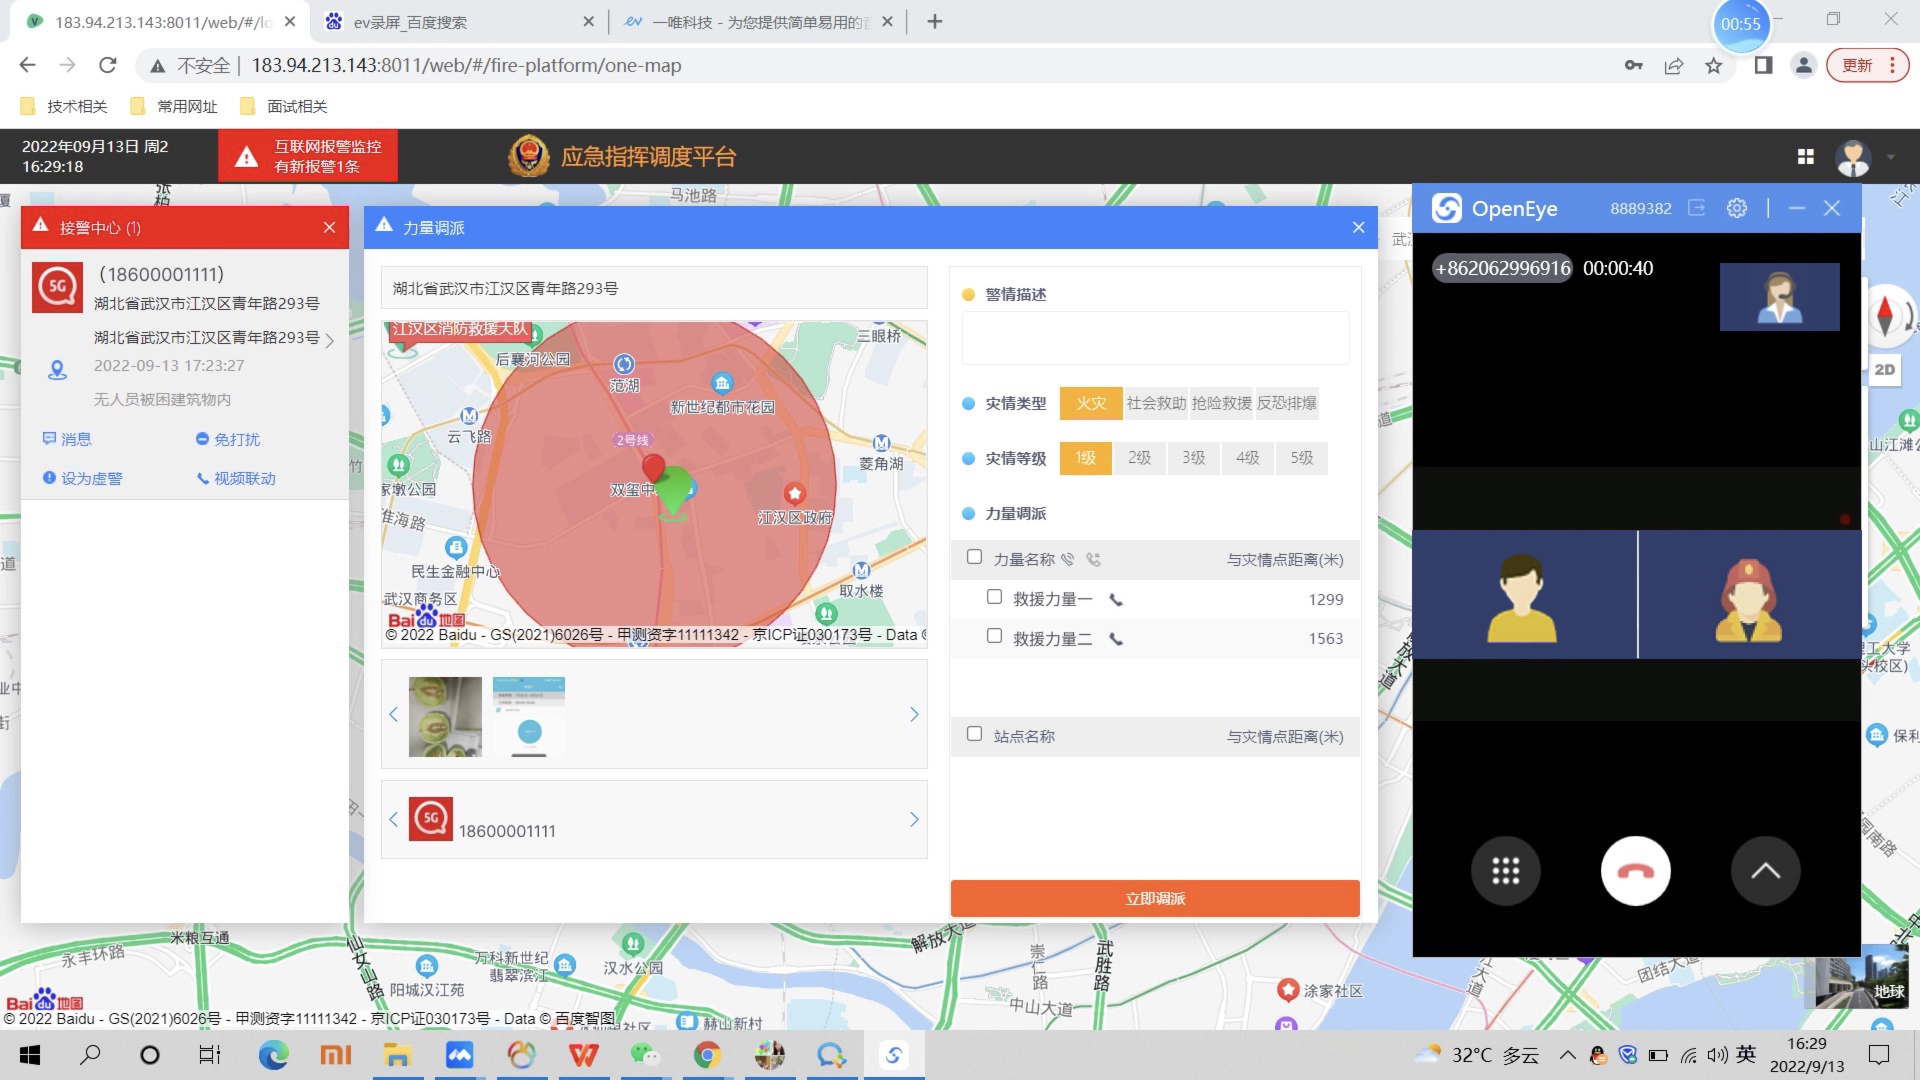Hang up the OpenEye call
The height and width of the screenshot is (1080, 1920).
(x=1635, y=870)
